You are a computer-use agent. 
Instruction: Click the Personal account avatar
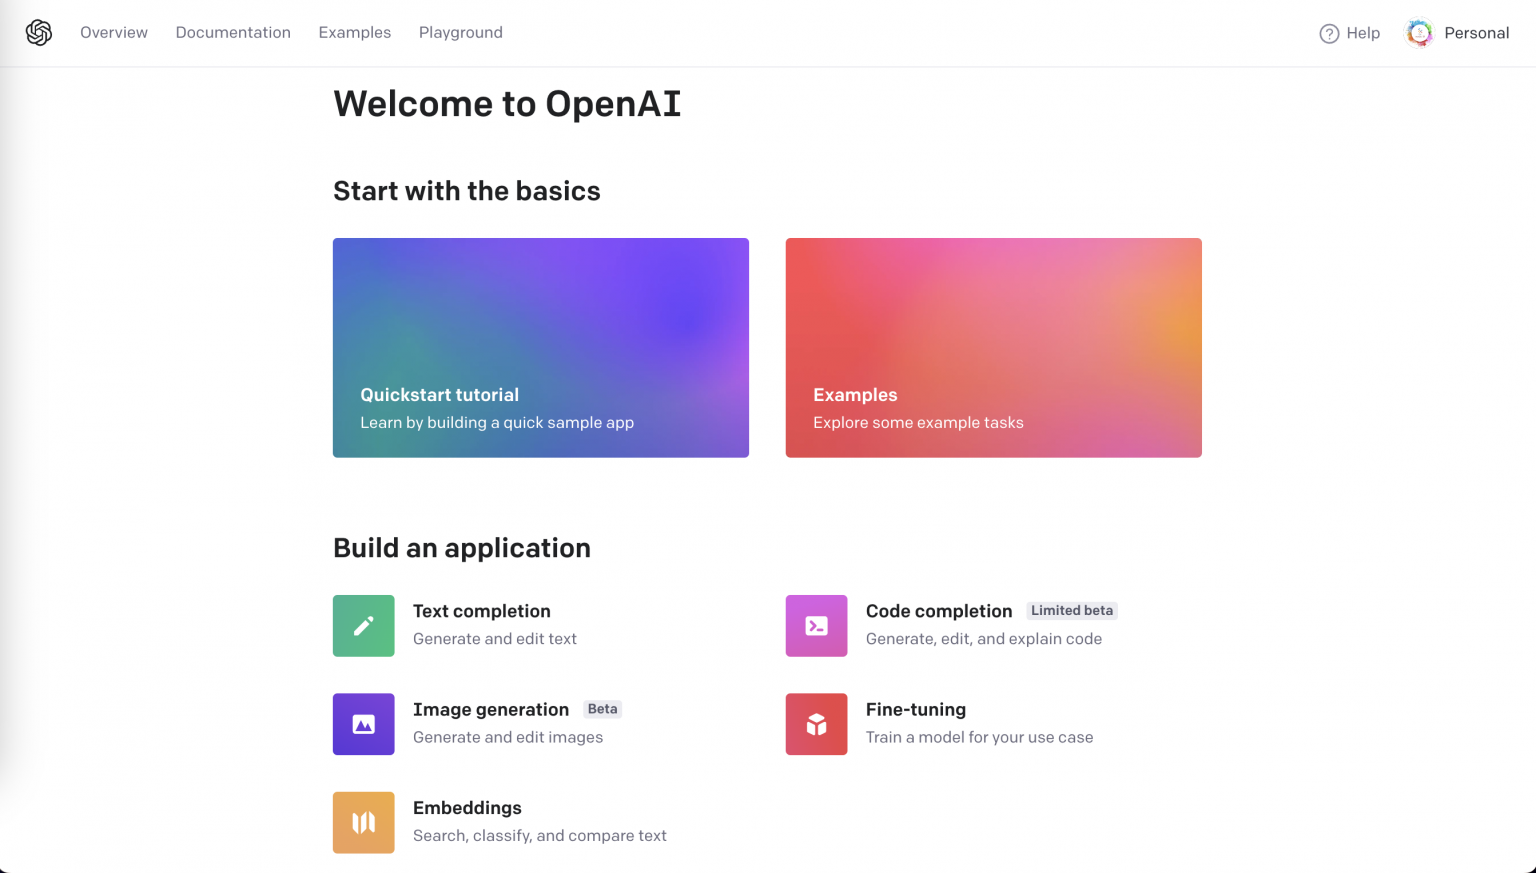pyautogui.click(x=1419, y=33)
